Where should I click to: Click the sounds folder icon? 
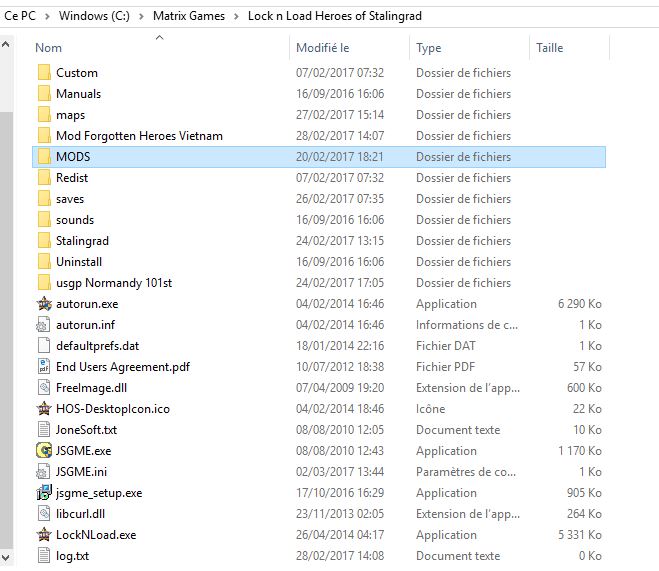(x=44, y=220)
